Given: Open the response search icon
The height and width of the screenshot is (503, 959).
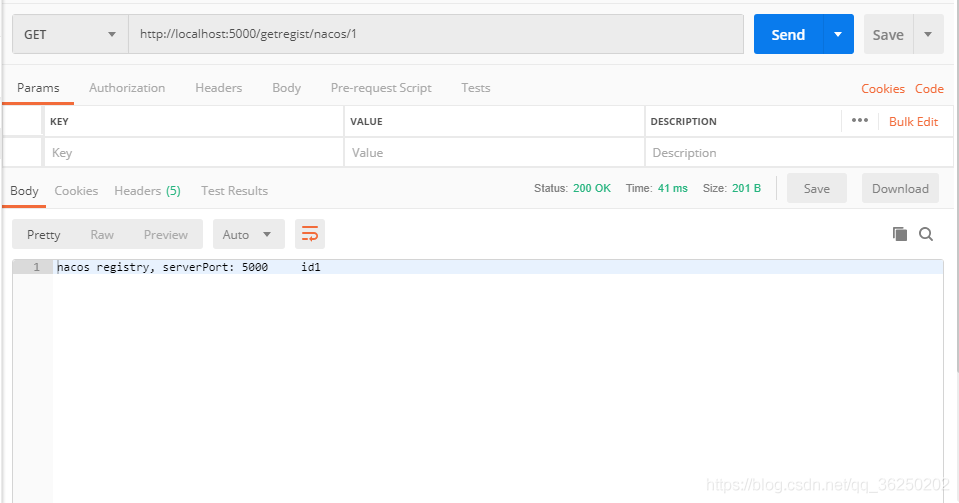Looking at the screenshot, I should [926, 234].
